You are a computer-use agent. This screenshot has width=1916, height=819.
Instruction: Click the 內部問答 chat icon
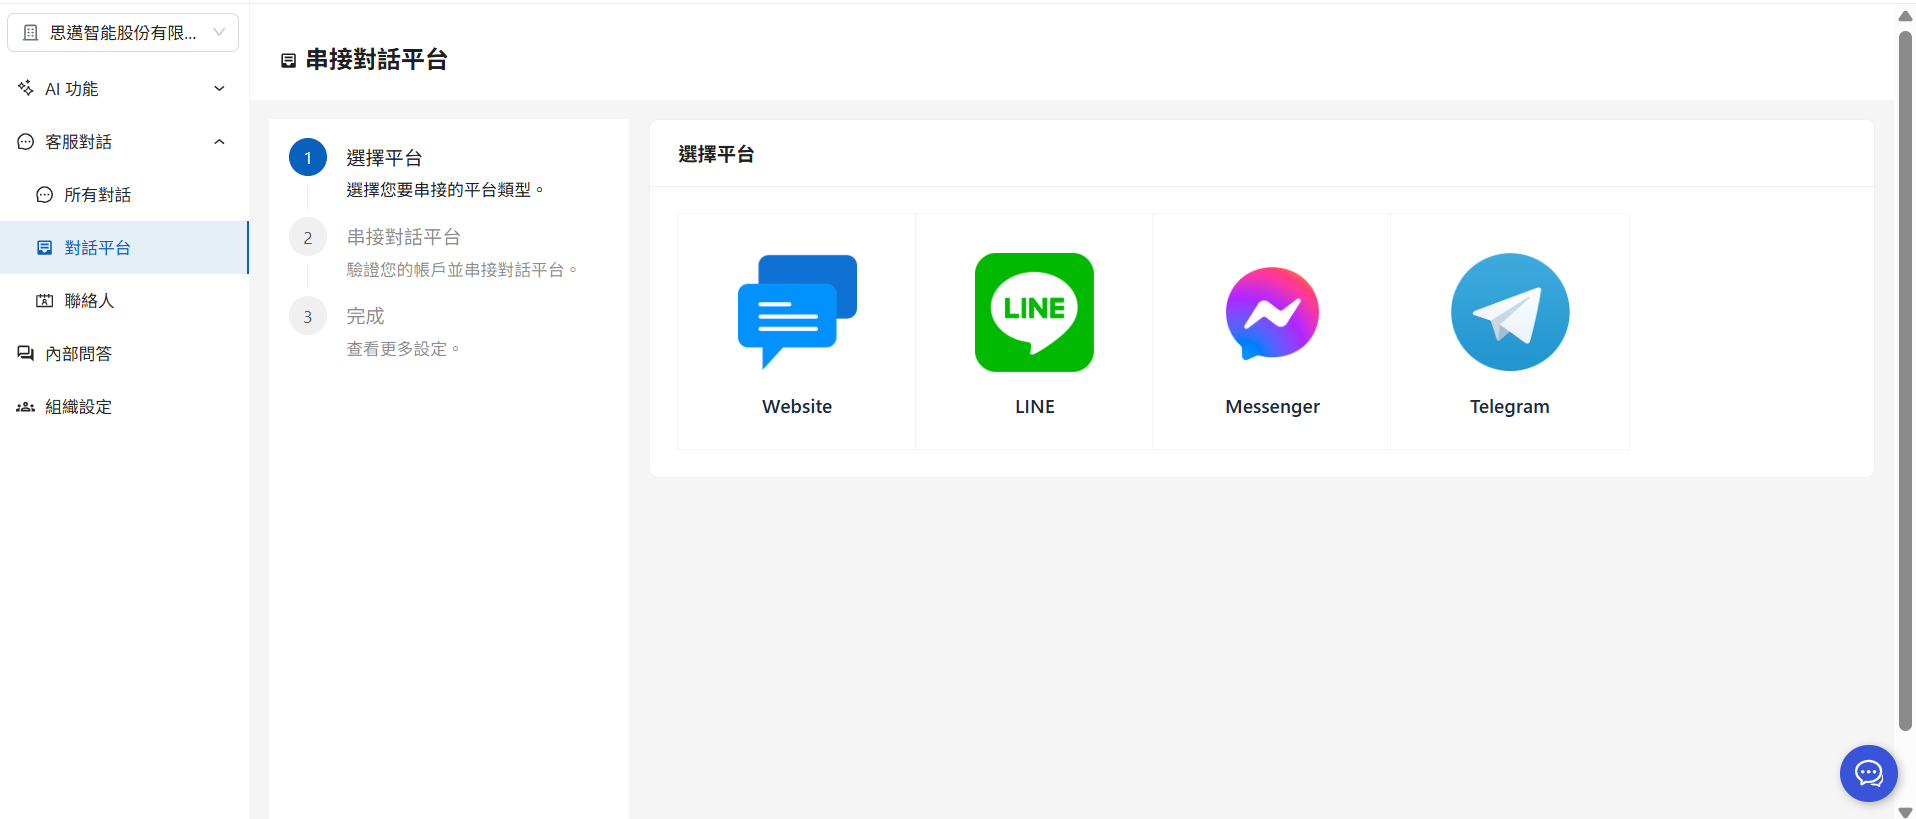(26, 354)
